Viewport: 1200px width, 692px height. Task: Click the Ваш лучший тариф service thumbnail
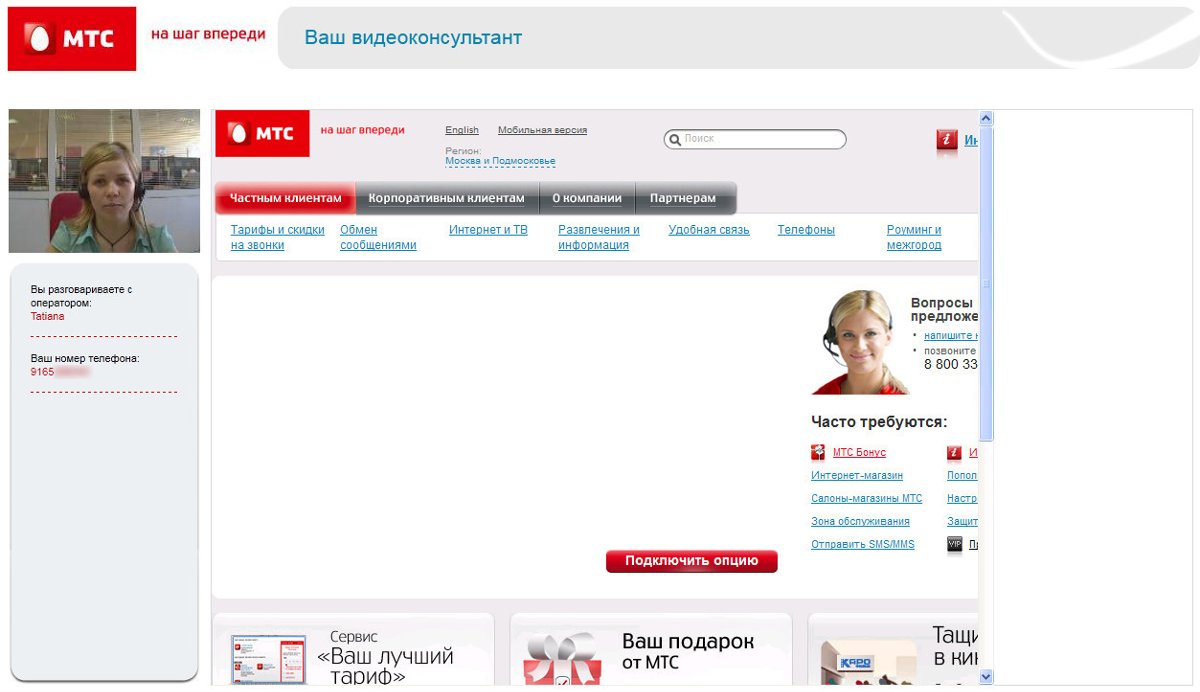(x=268, y=659)
